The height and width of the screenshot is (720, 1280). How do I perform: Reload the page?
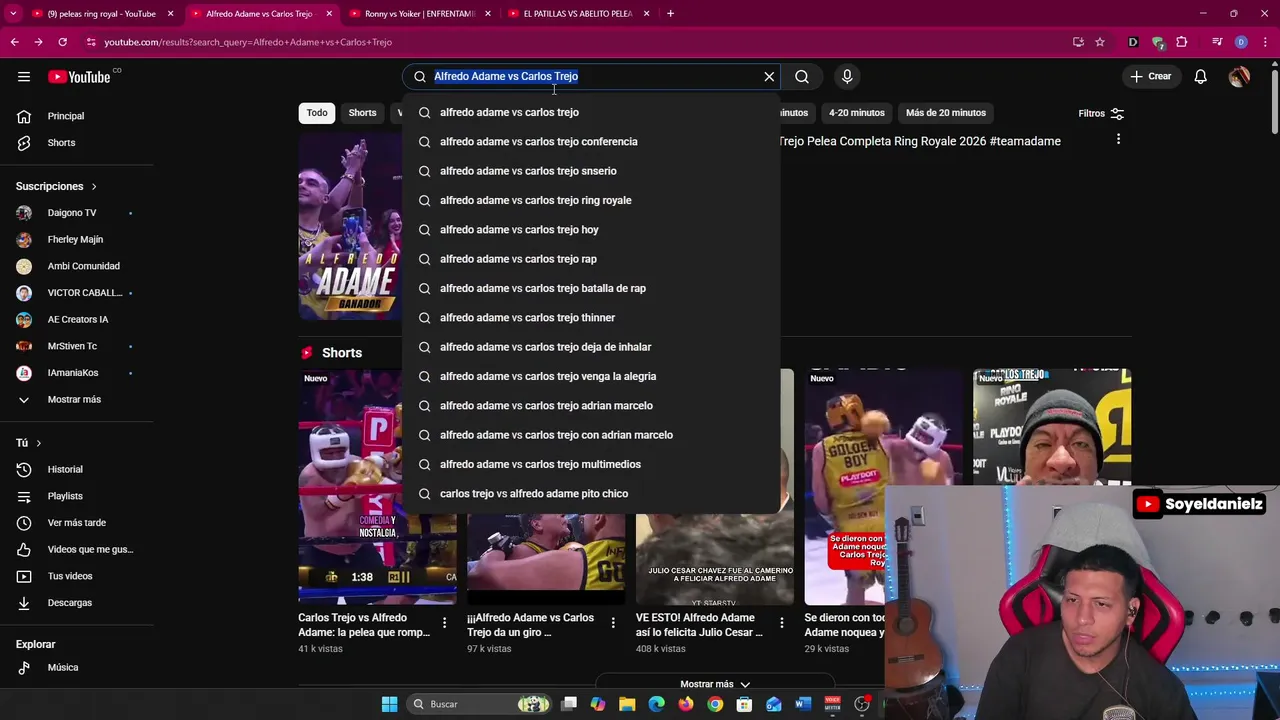62,42
